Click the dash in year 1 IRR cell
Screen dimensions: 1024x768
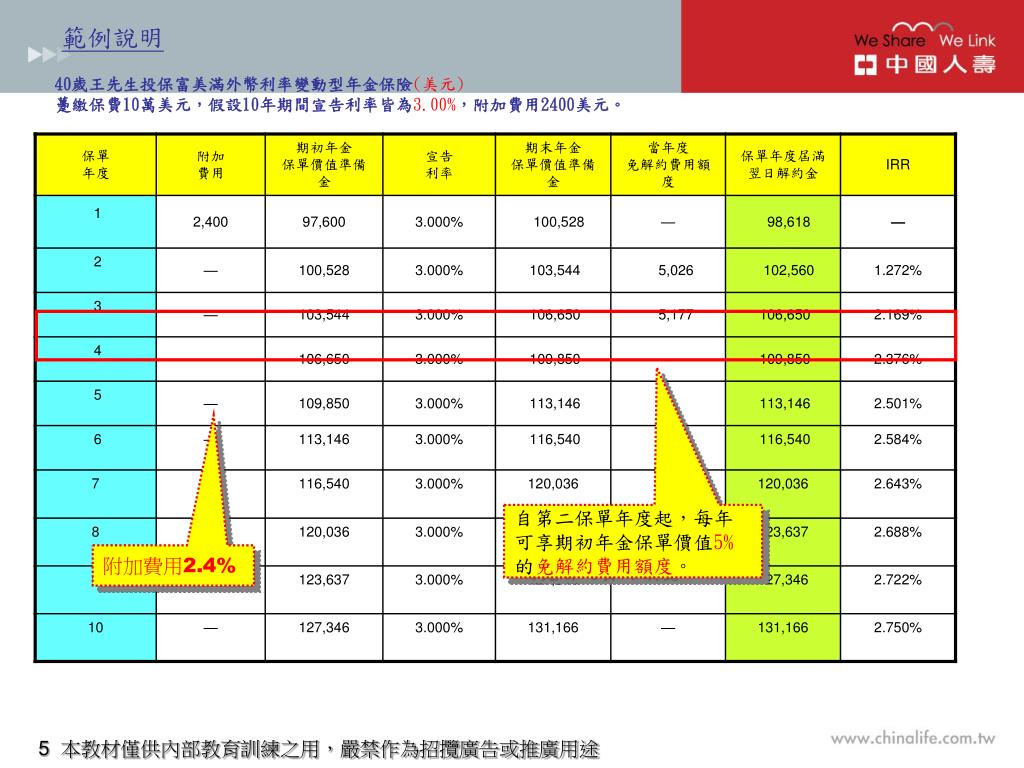click(898, 223)
